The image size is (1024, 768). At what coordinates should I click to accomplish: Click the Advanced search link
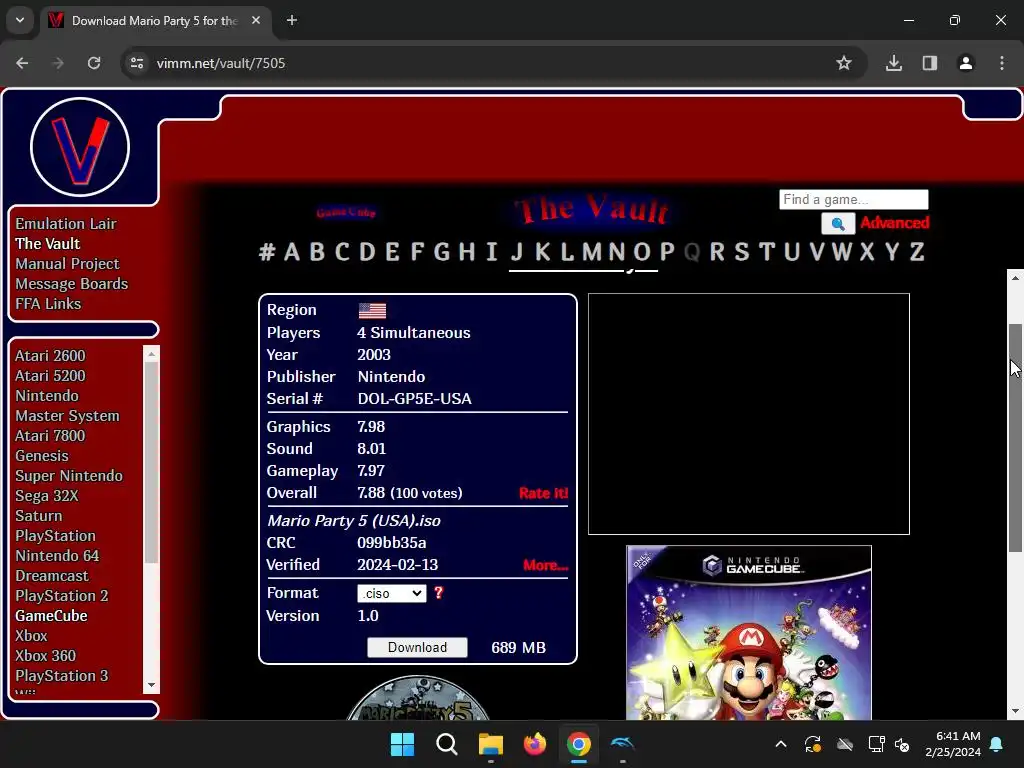(895, 223)
